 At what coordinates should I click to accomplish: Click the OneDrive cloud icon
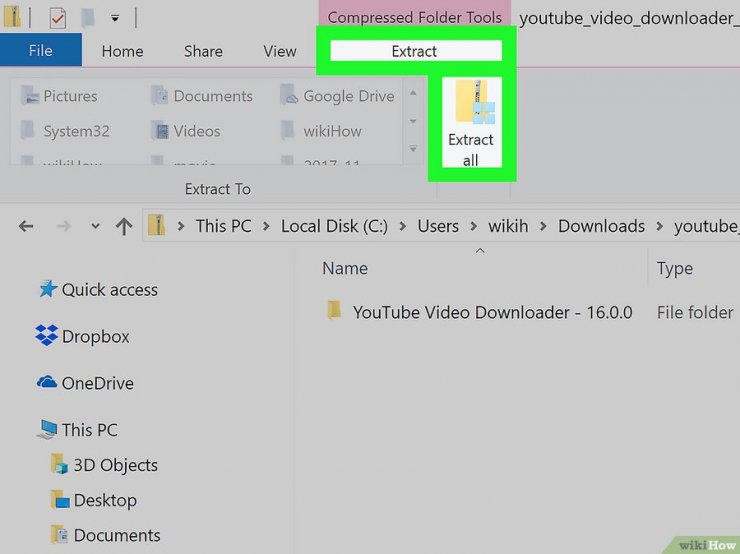tap(47, 381)
